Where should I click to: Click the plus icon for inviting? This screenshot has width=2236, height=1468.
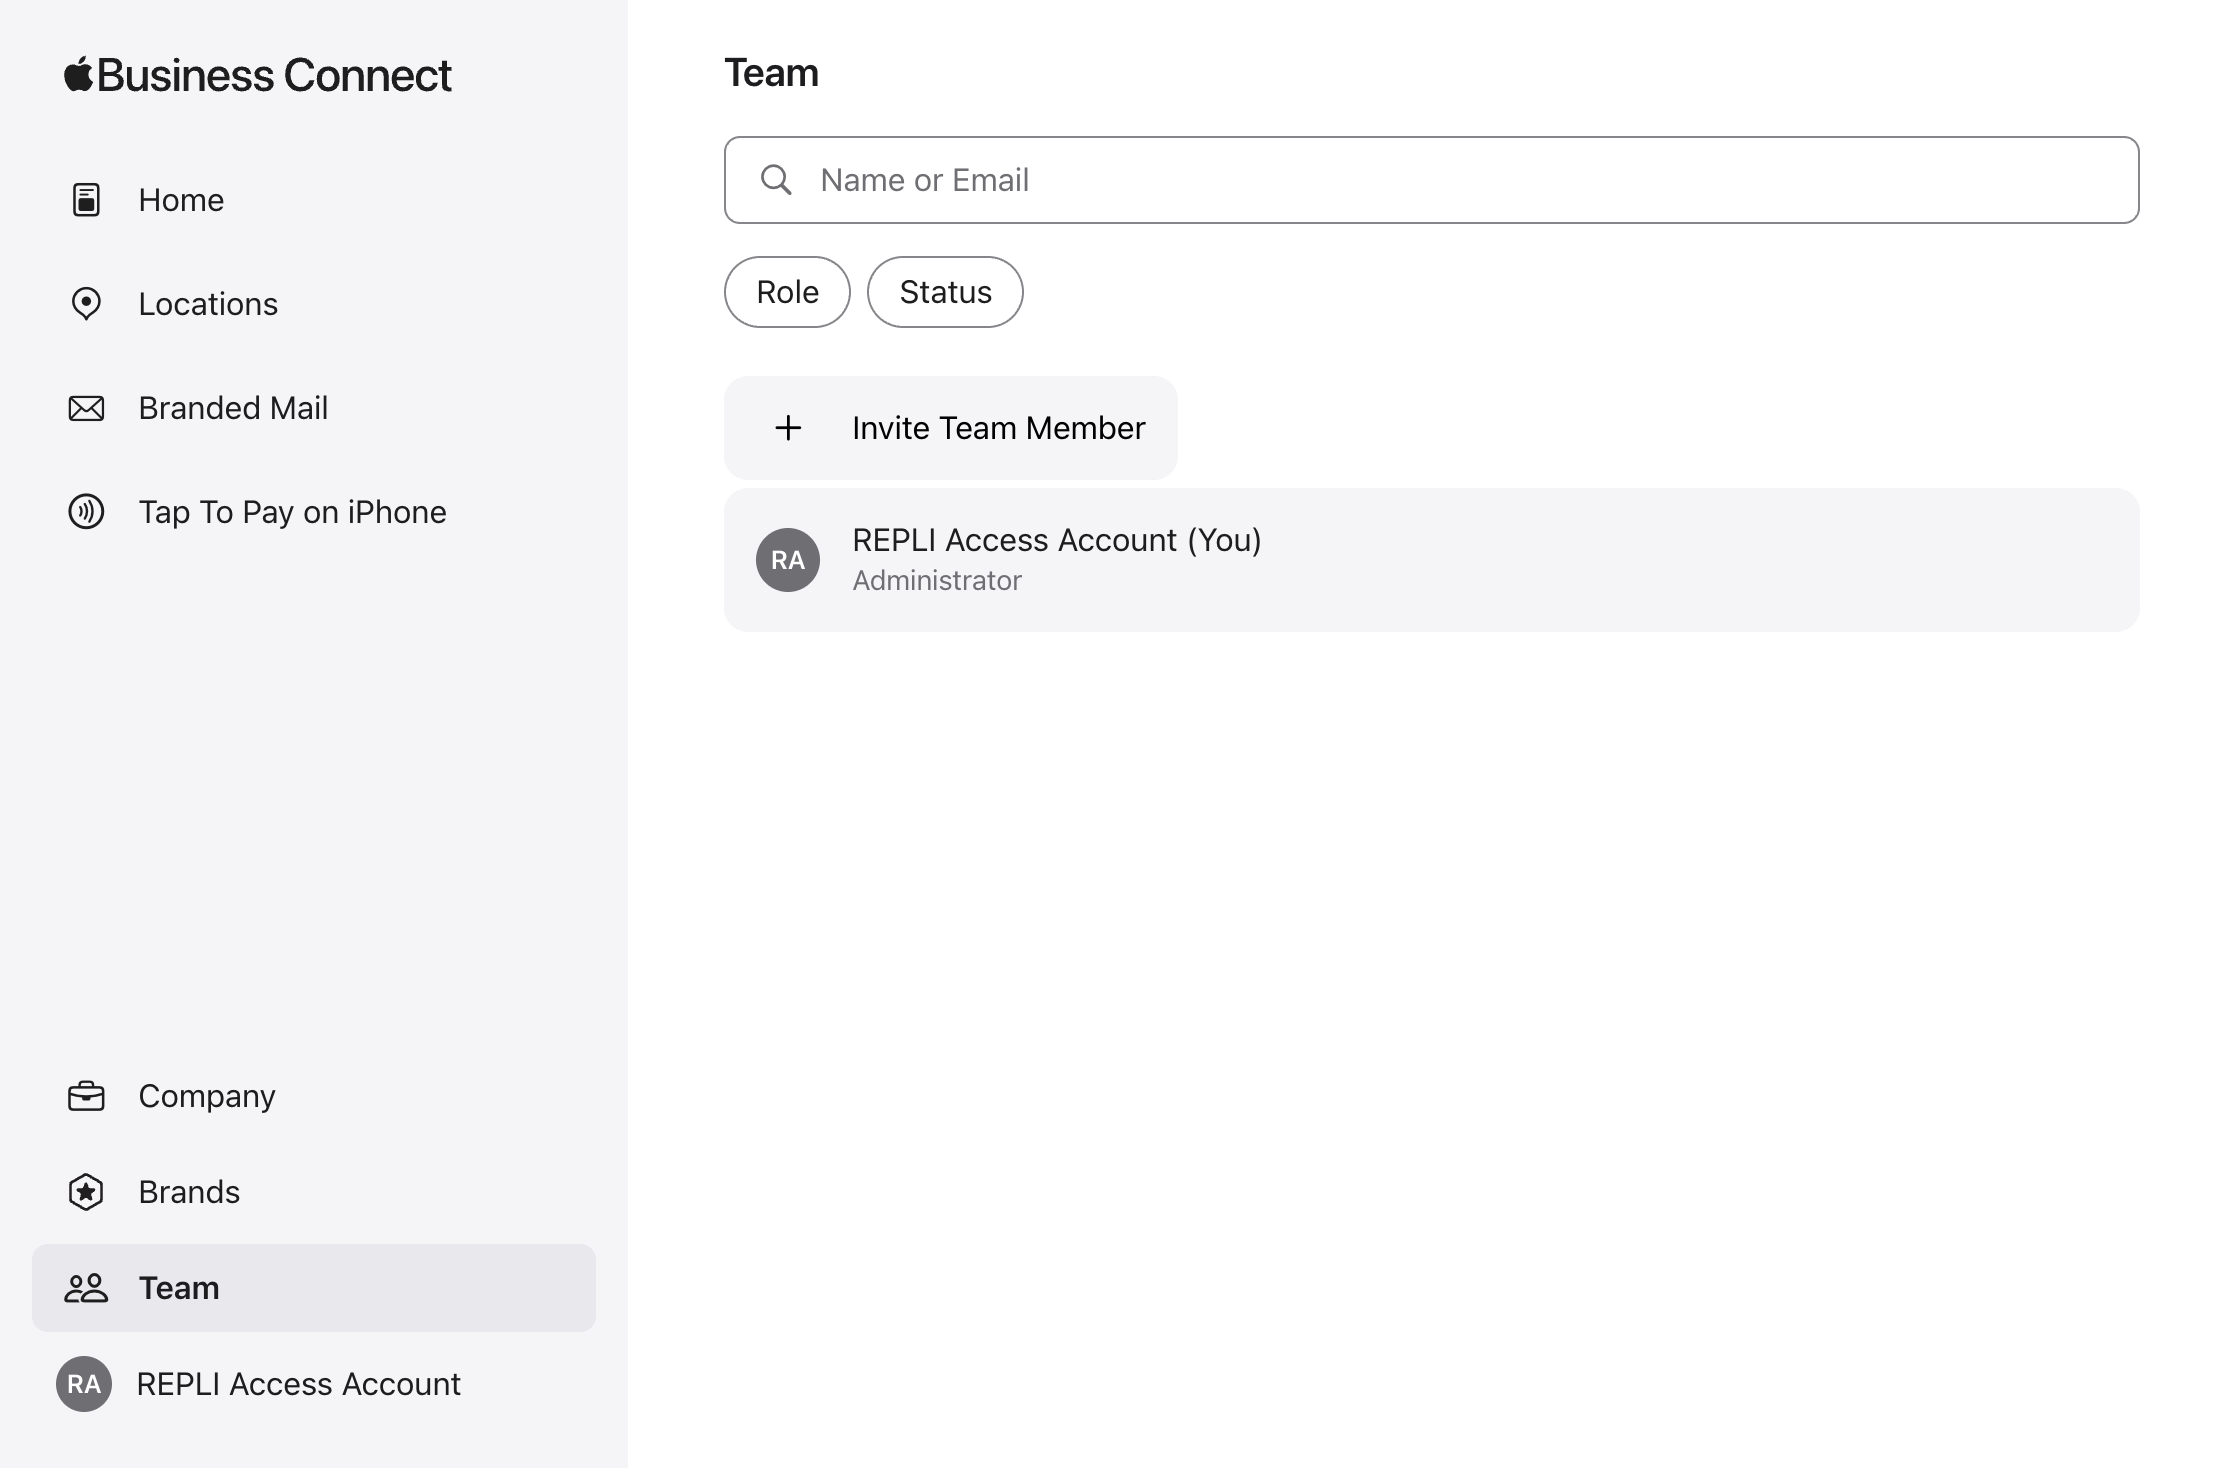pos(788,428)
